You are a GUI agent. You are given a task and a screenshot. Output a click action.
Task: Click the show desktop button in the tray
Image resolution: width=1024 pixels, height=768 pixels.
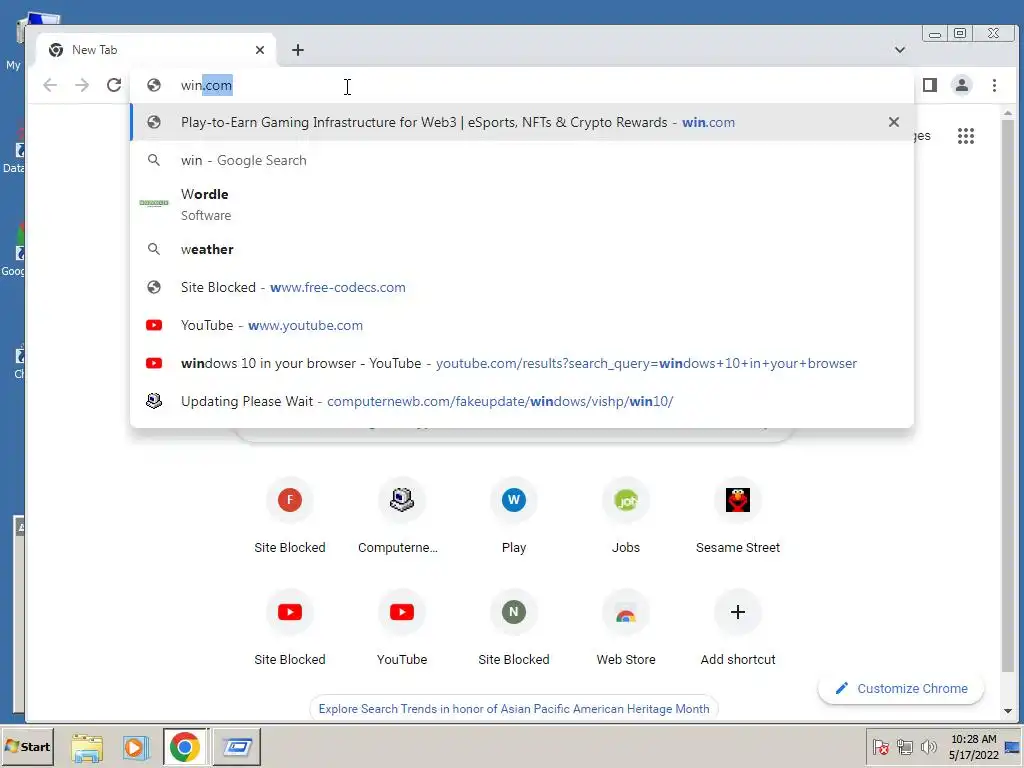pos(1013,747)
